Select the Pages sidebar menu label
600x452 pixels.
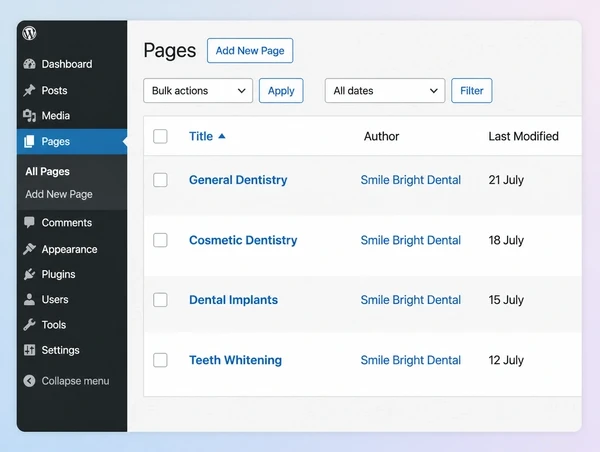56,142
